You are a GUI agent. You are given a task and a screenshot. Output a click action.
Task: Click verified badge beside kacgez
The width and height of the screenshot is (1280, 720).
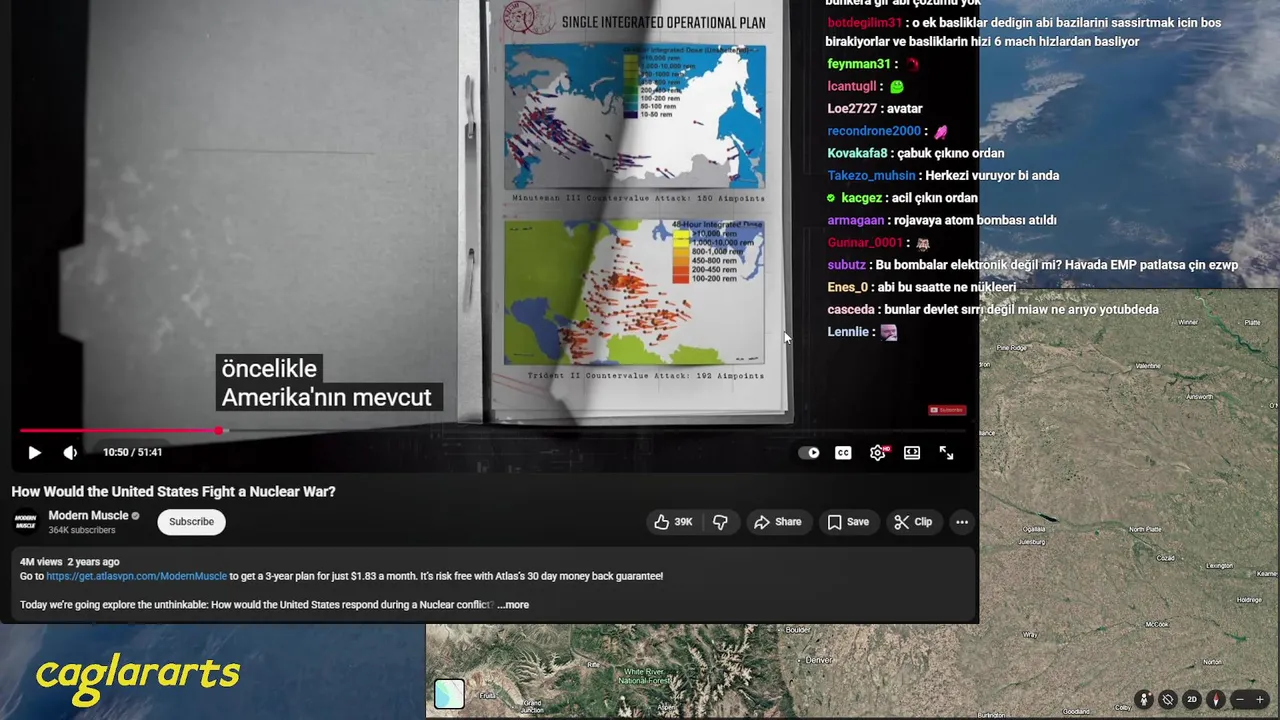831,198
